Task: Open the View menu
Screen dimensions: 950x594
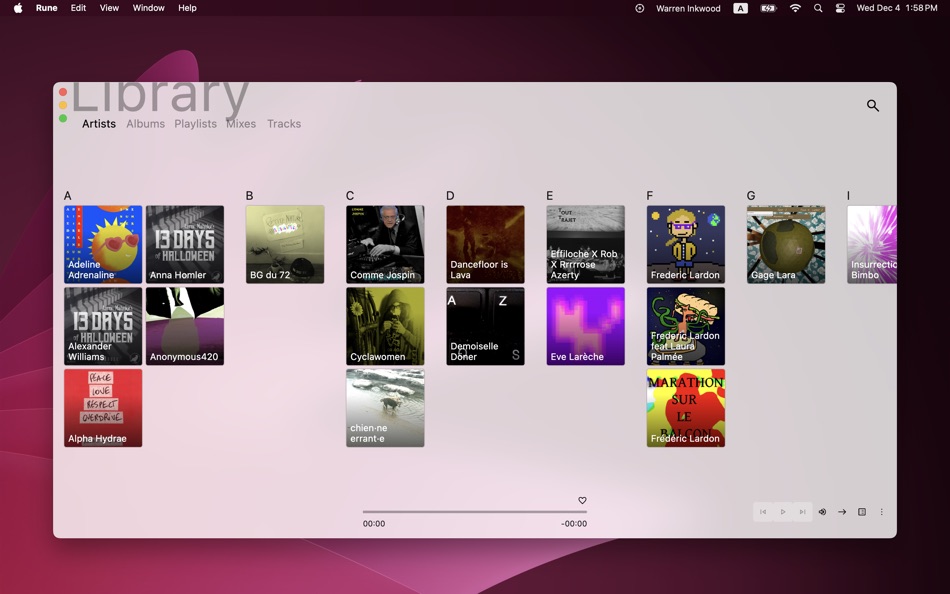Action: click(x=109, y=8)
